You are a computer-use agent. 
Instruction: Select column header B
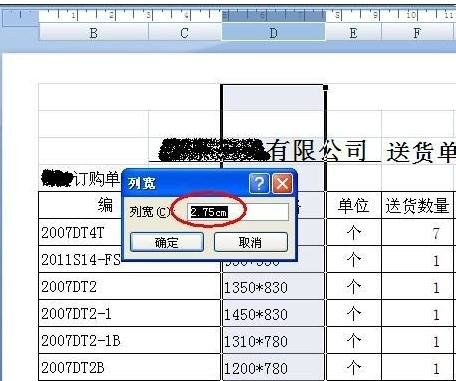click(94, 33)
